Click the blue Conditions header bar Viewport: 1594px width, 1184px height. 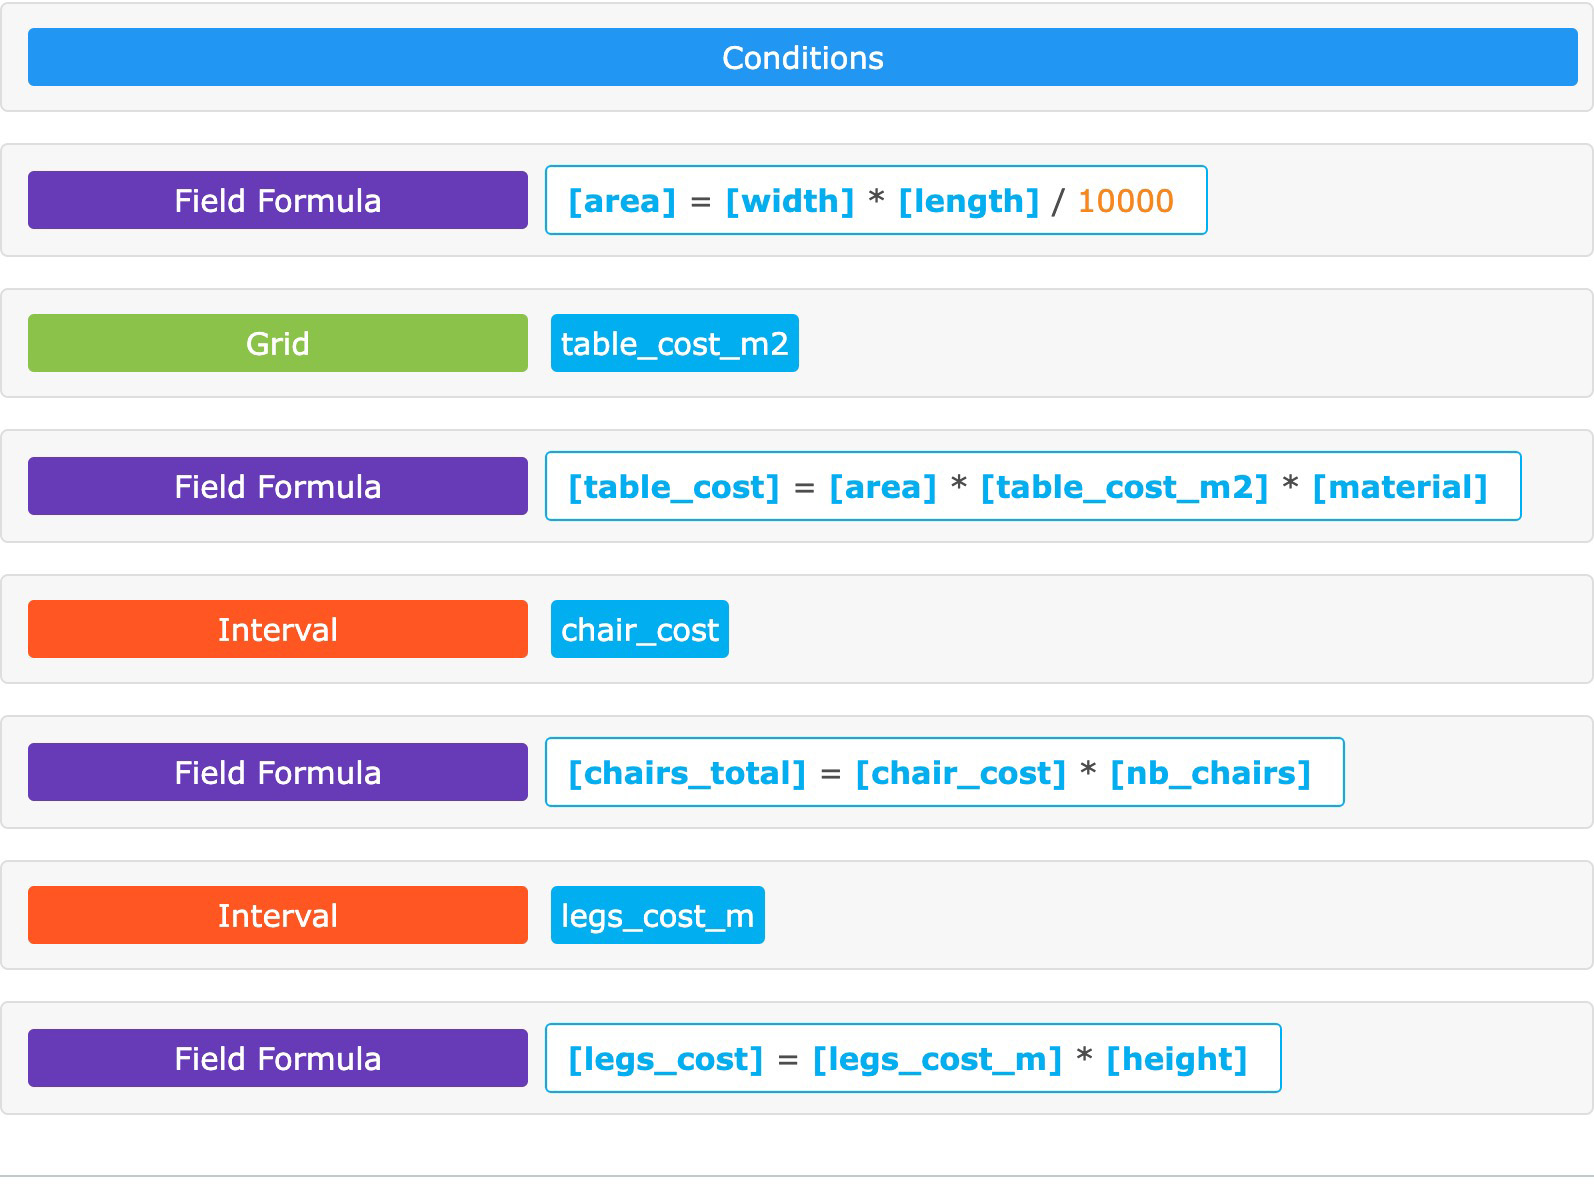pos(802,57)
